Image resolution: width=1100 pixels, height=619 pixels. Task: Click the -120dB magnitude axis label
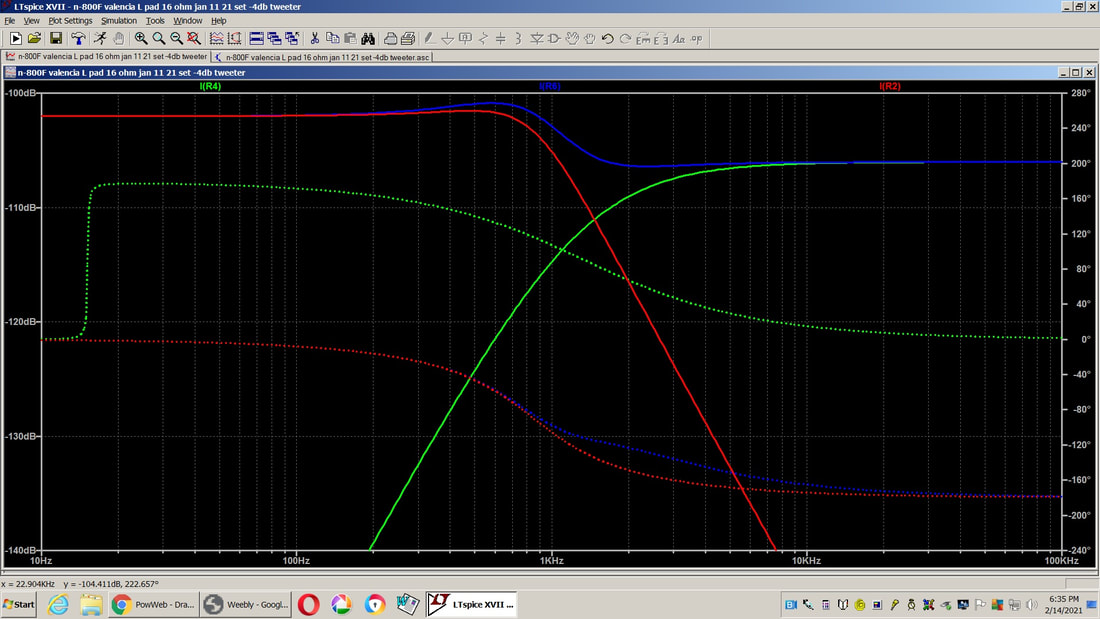pos(21,321)
